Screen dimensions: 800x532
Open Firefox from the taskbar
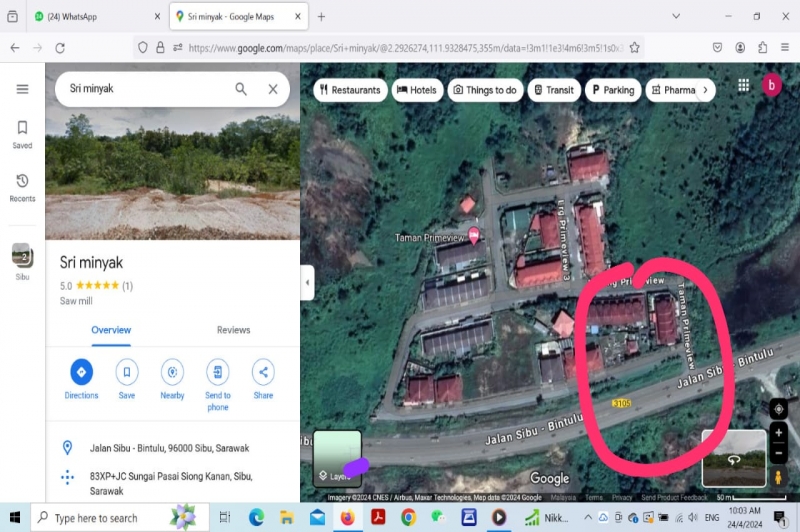(x=347, y=518)
